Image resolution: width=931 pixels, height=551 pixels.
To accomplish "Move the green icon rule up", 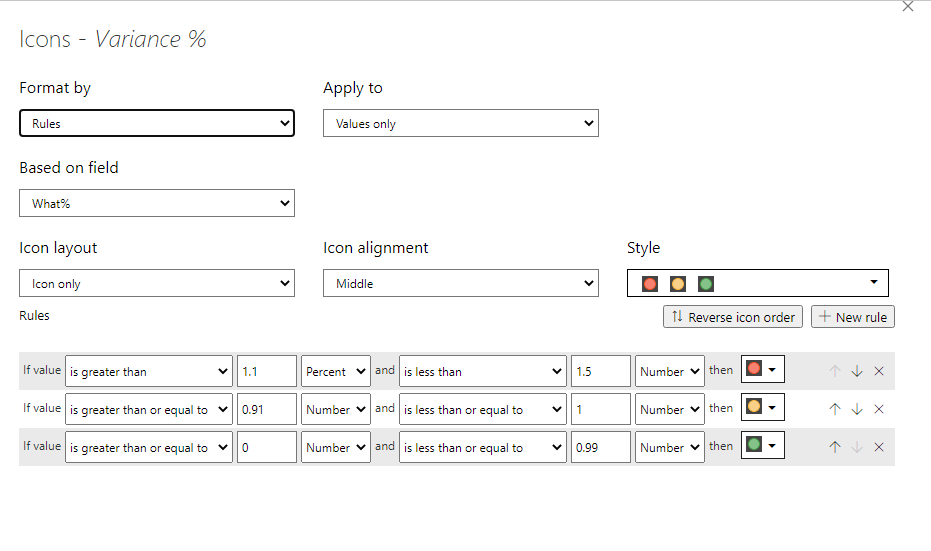I will (835, 447).
